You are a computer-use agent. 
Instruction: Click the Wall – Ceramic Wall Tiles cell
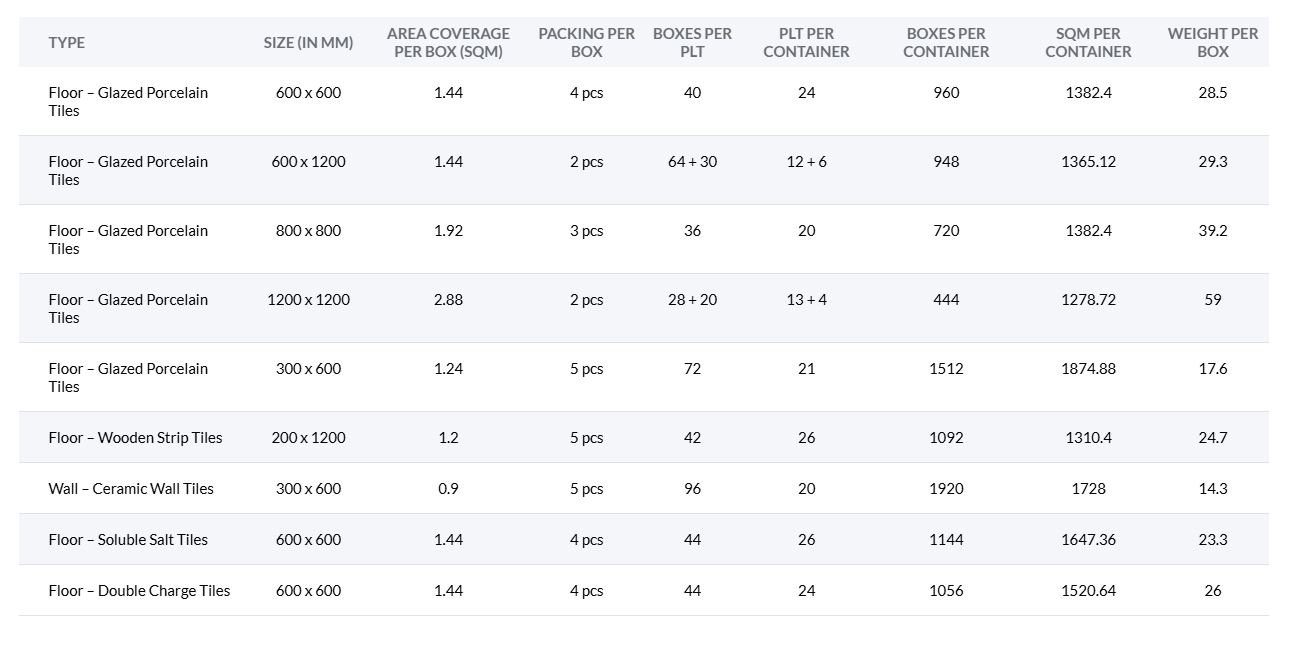pyautogui.click(x=131, y=488)
